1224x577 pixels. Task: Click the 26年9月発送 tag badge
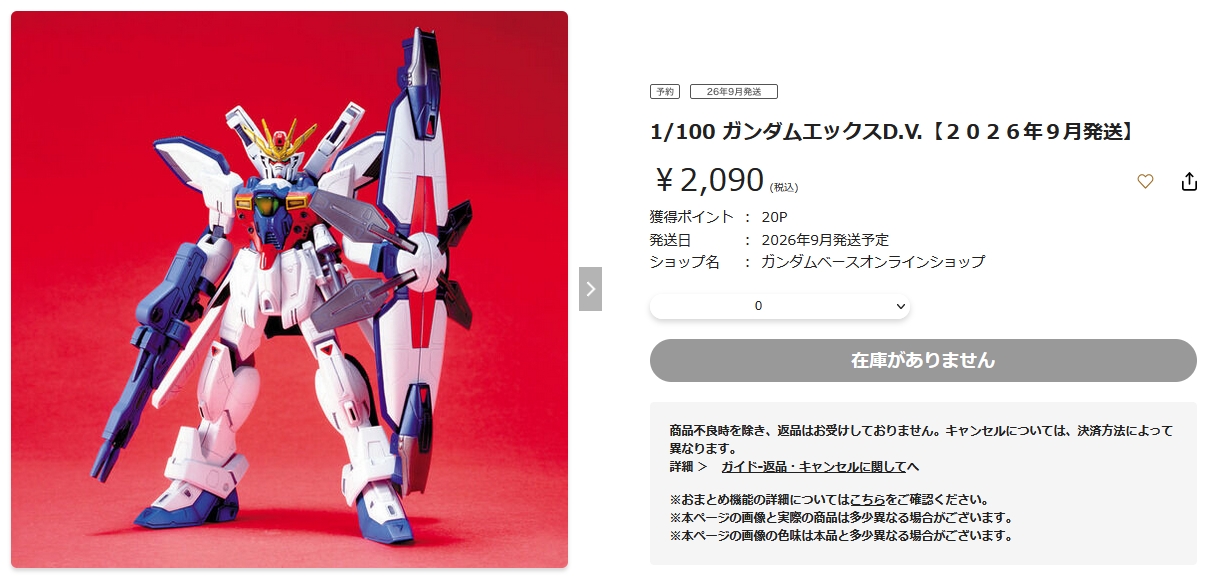[734, 91]
